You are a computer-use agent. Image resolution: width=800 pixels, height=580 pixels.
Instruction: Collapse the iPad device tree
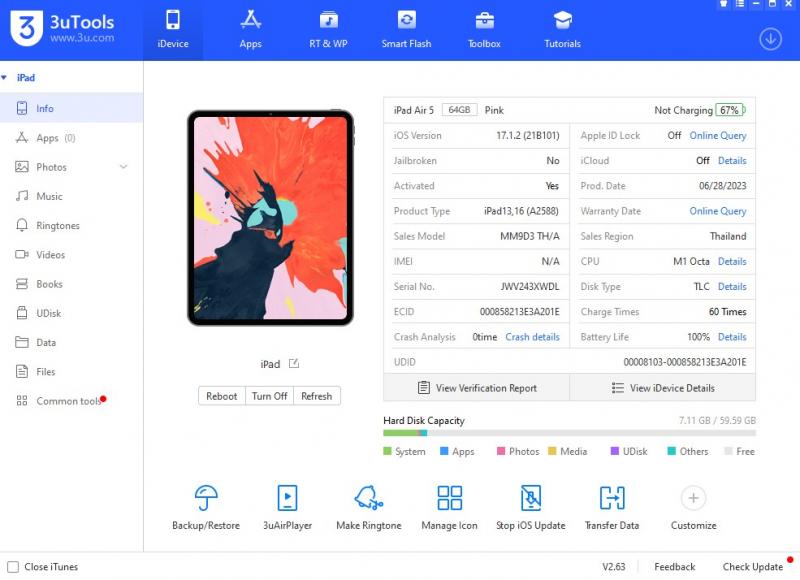tap(4, 78)
